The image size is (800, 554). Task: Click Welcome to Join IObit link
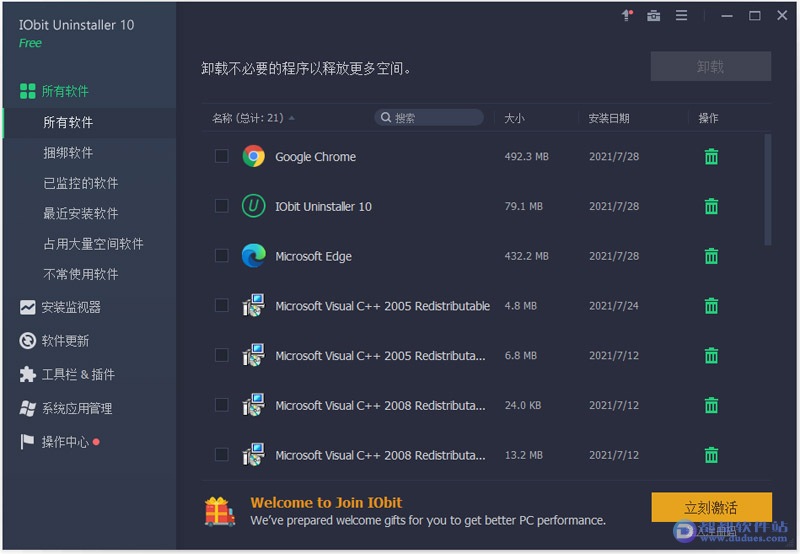(326, 502)
